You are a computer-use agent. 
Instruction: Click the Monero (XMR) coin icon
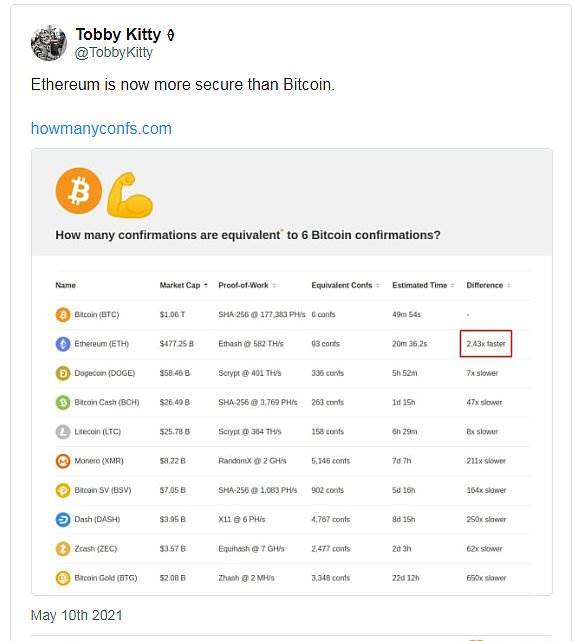pos(63,461)
